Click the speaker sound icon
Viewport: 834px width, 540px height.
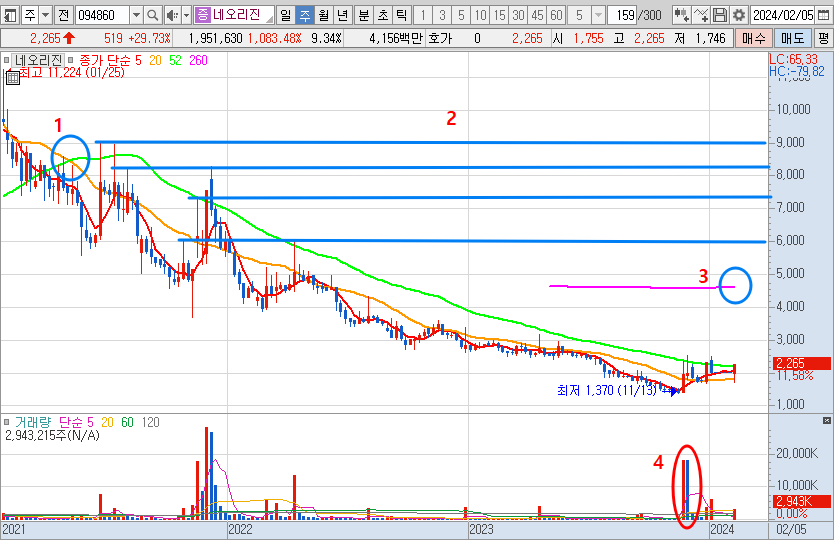pos(172,15)
